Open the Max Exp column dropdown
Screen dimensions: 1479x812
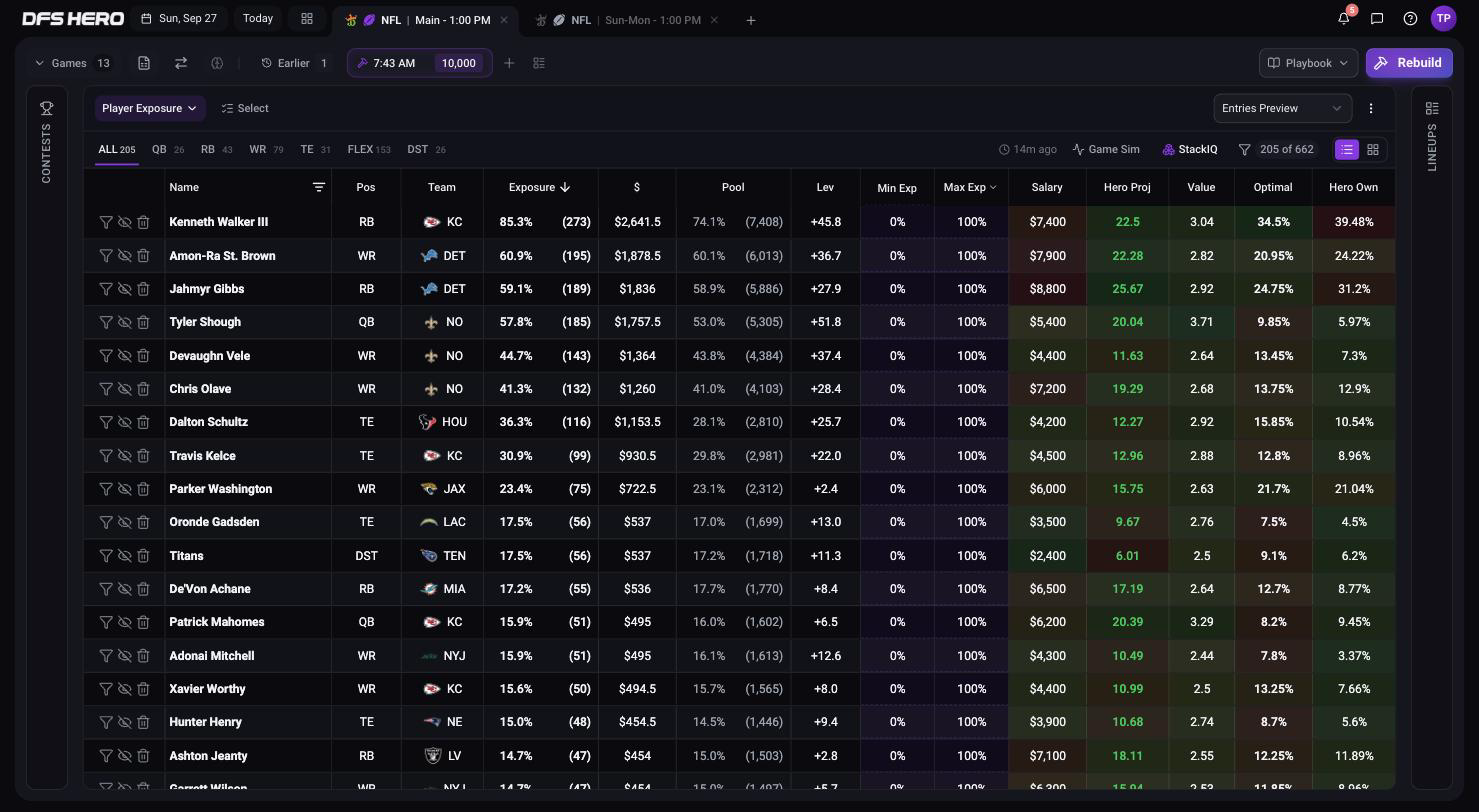point(970,187)
